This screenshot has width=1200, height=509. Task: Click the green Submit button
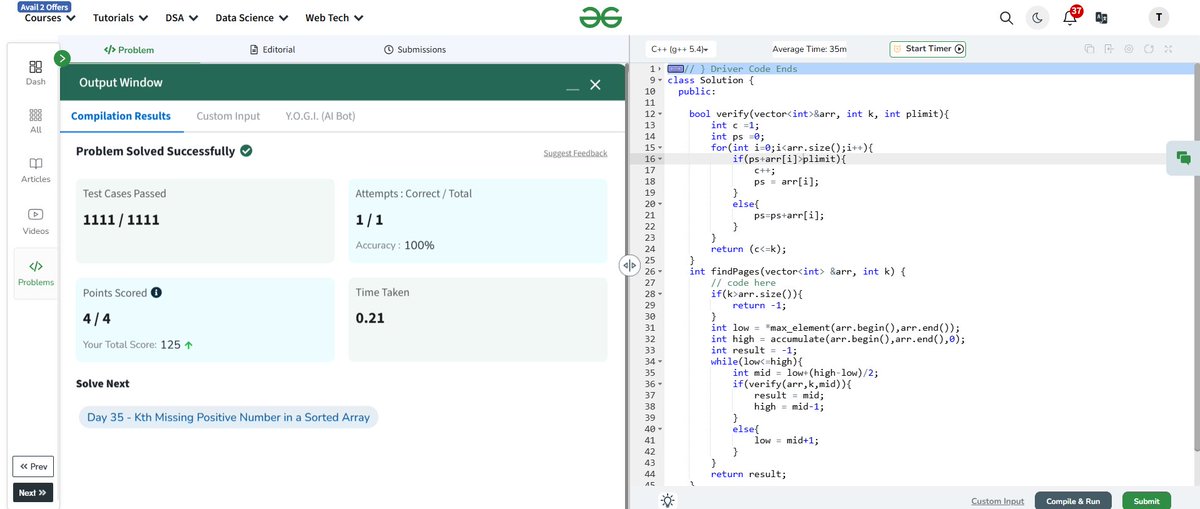1147,501
